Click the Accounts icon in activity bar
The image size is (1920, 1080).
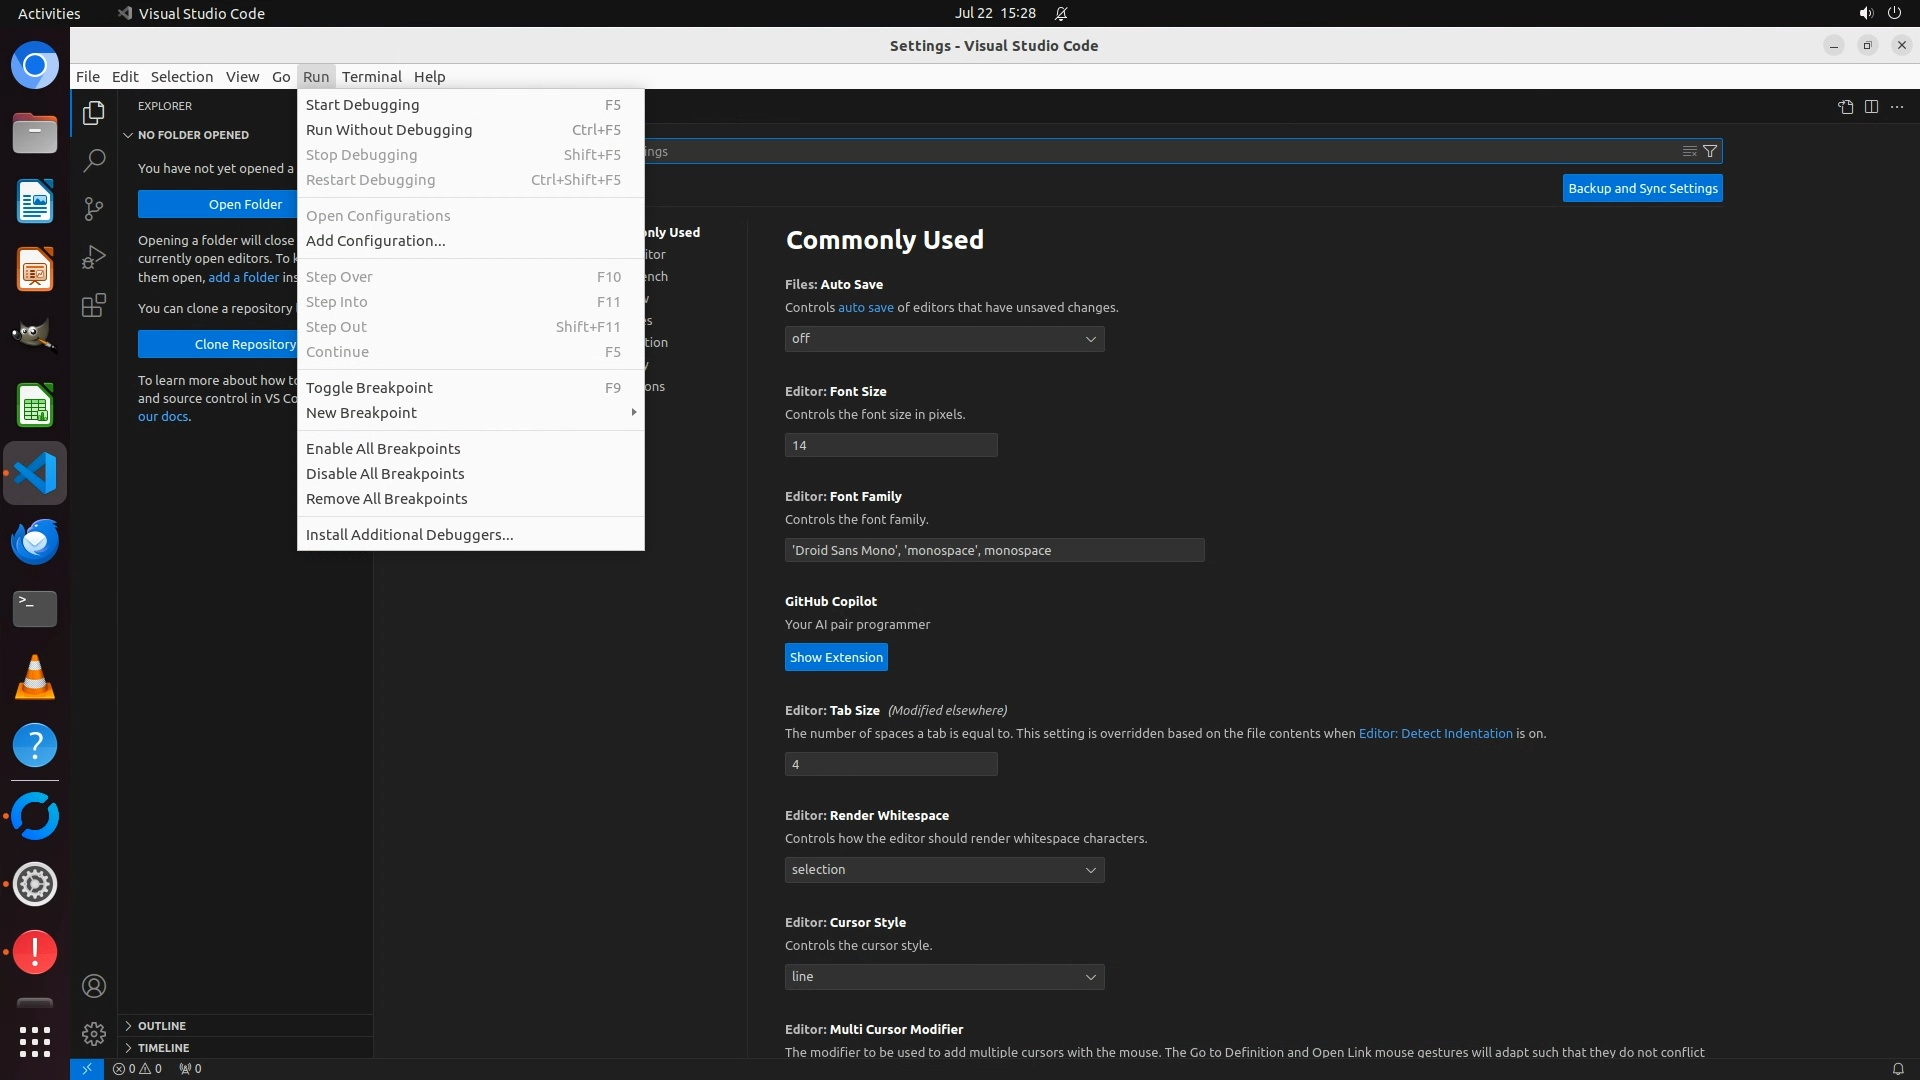[94, 986]
